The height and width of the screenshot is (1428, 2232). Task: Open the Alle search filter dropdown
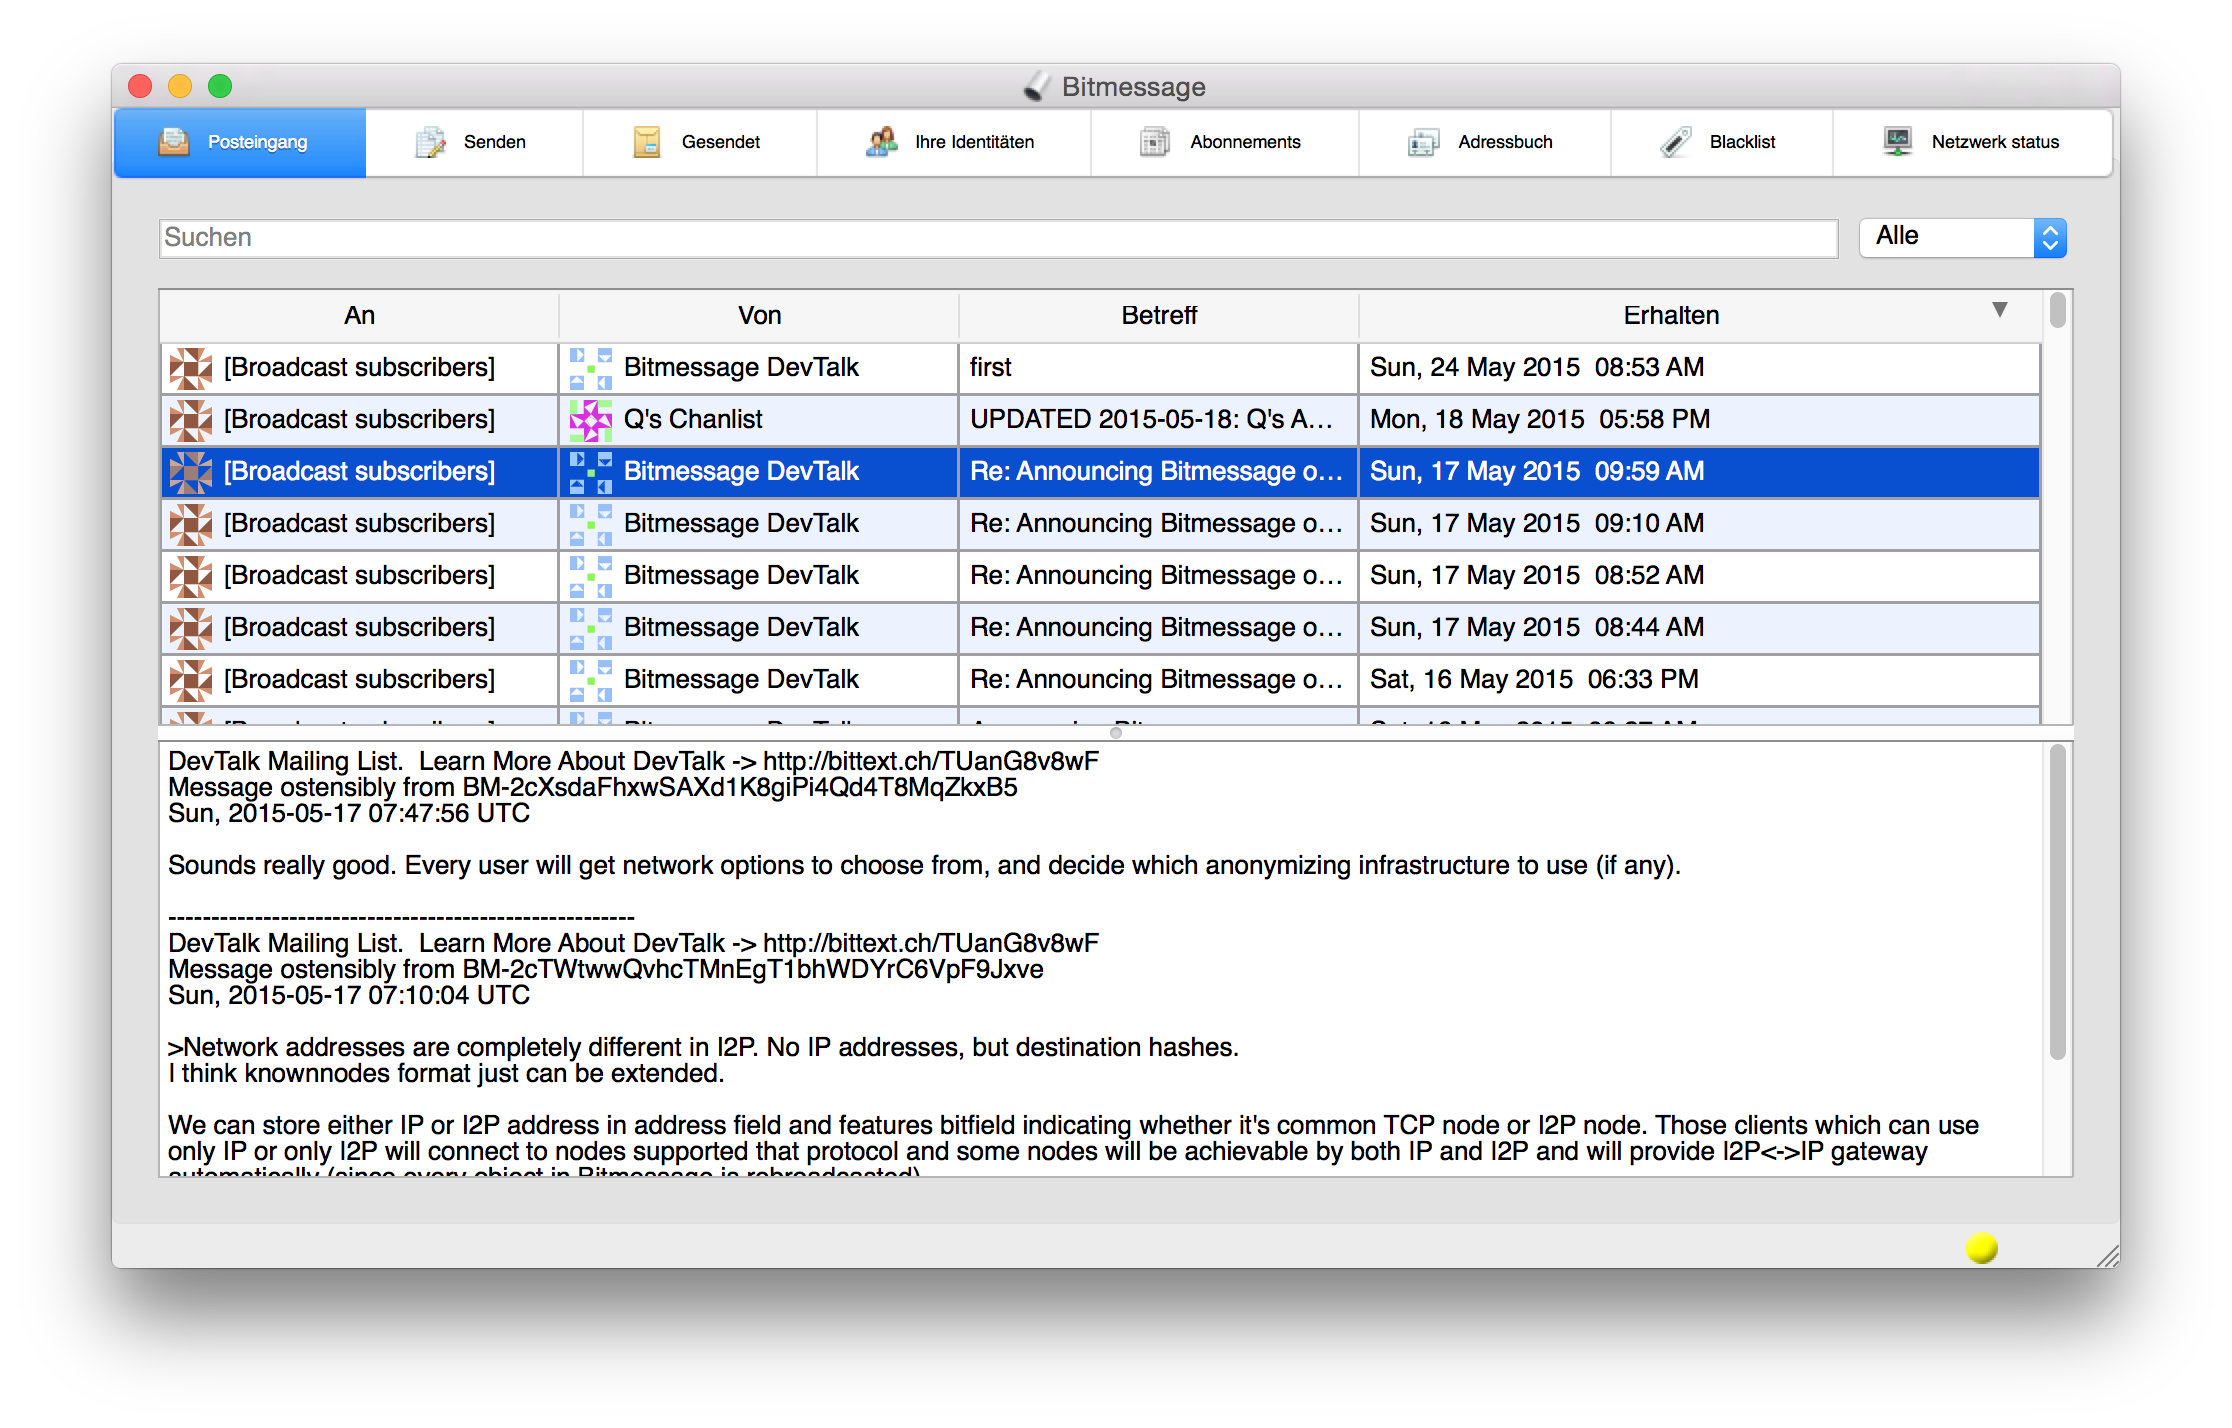point(1962,237)
